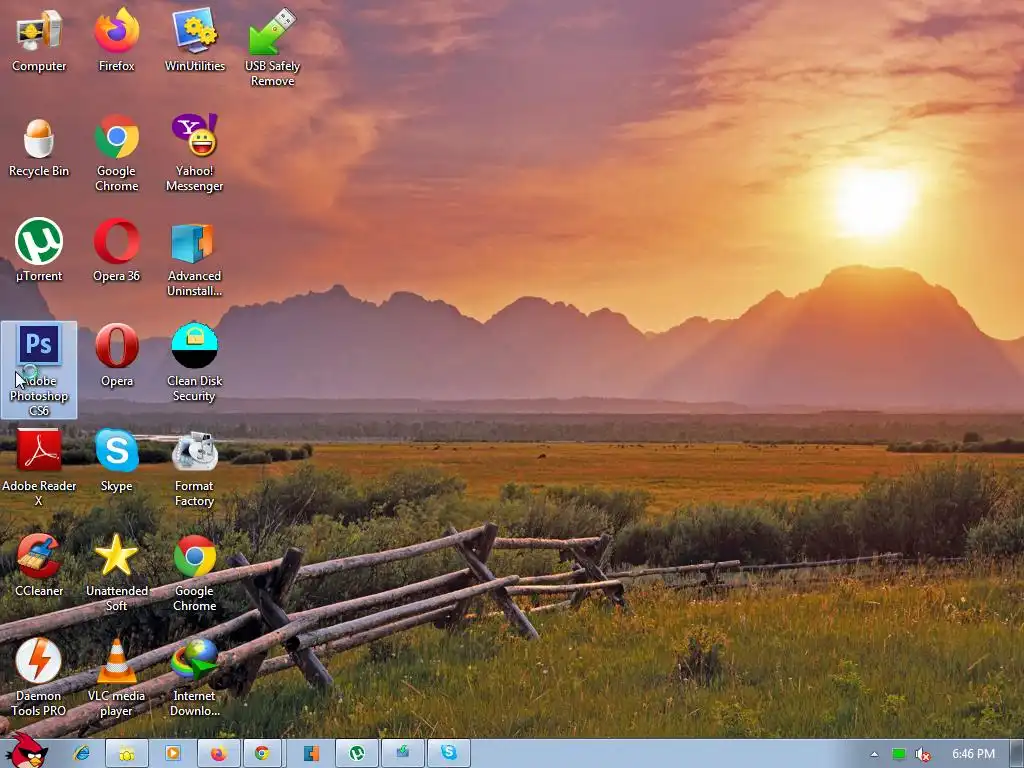This screenshot has width=1024, height=768.
Task: Open the clock showing 6:46 PM
Action: (973, 754)
